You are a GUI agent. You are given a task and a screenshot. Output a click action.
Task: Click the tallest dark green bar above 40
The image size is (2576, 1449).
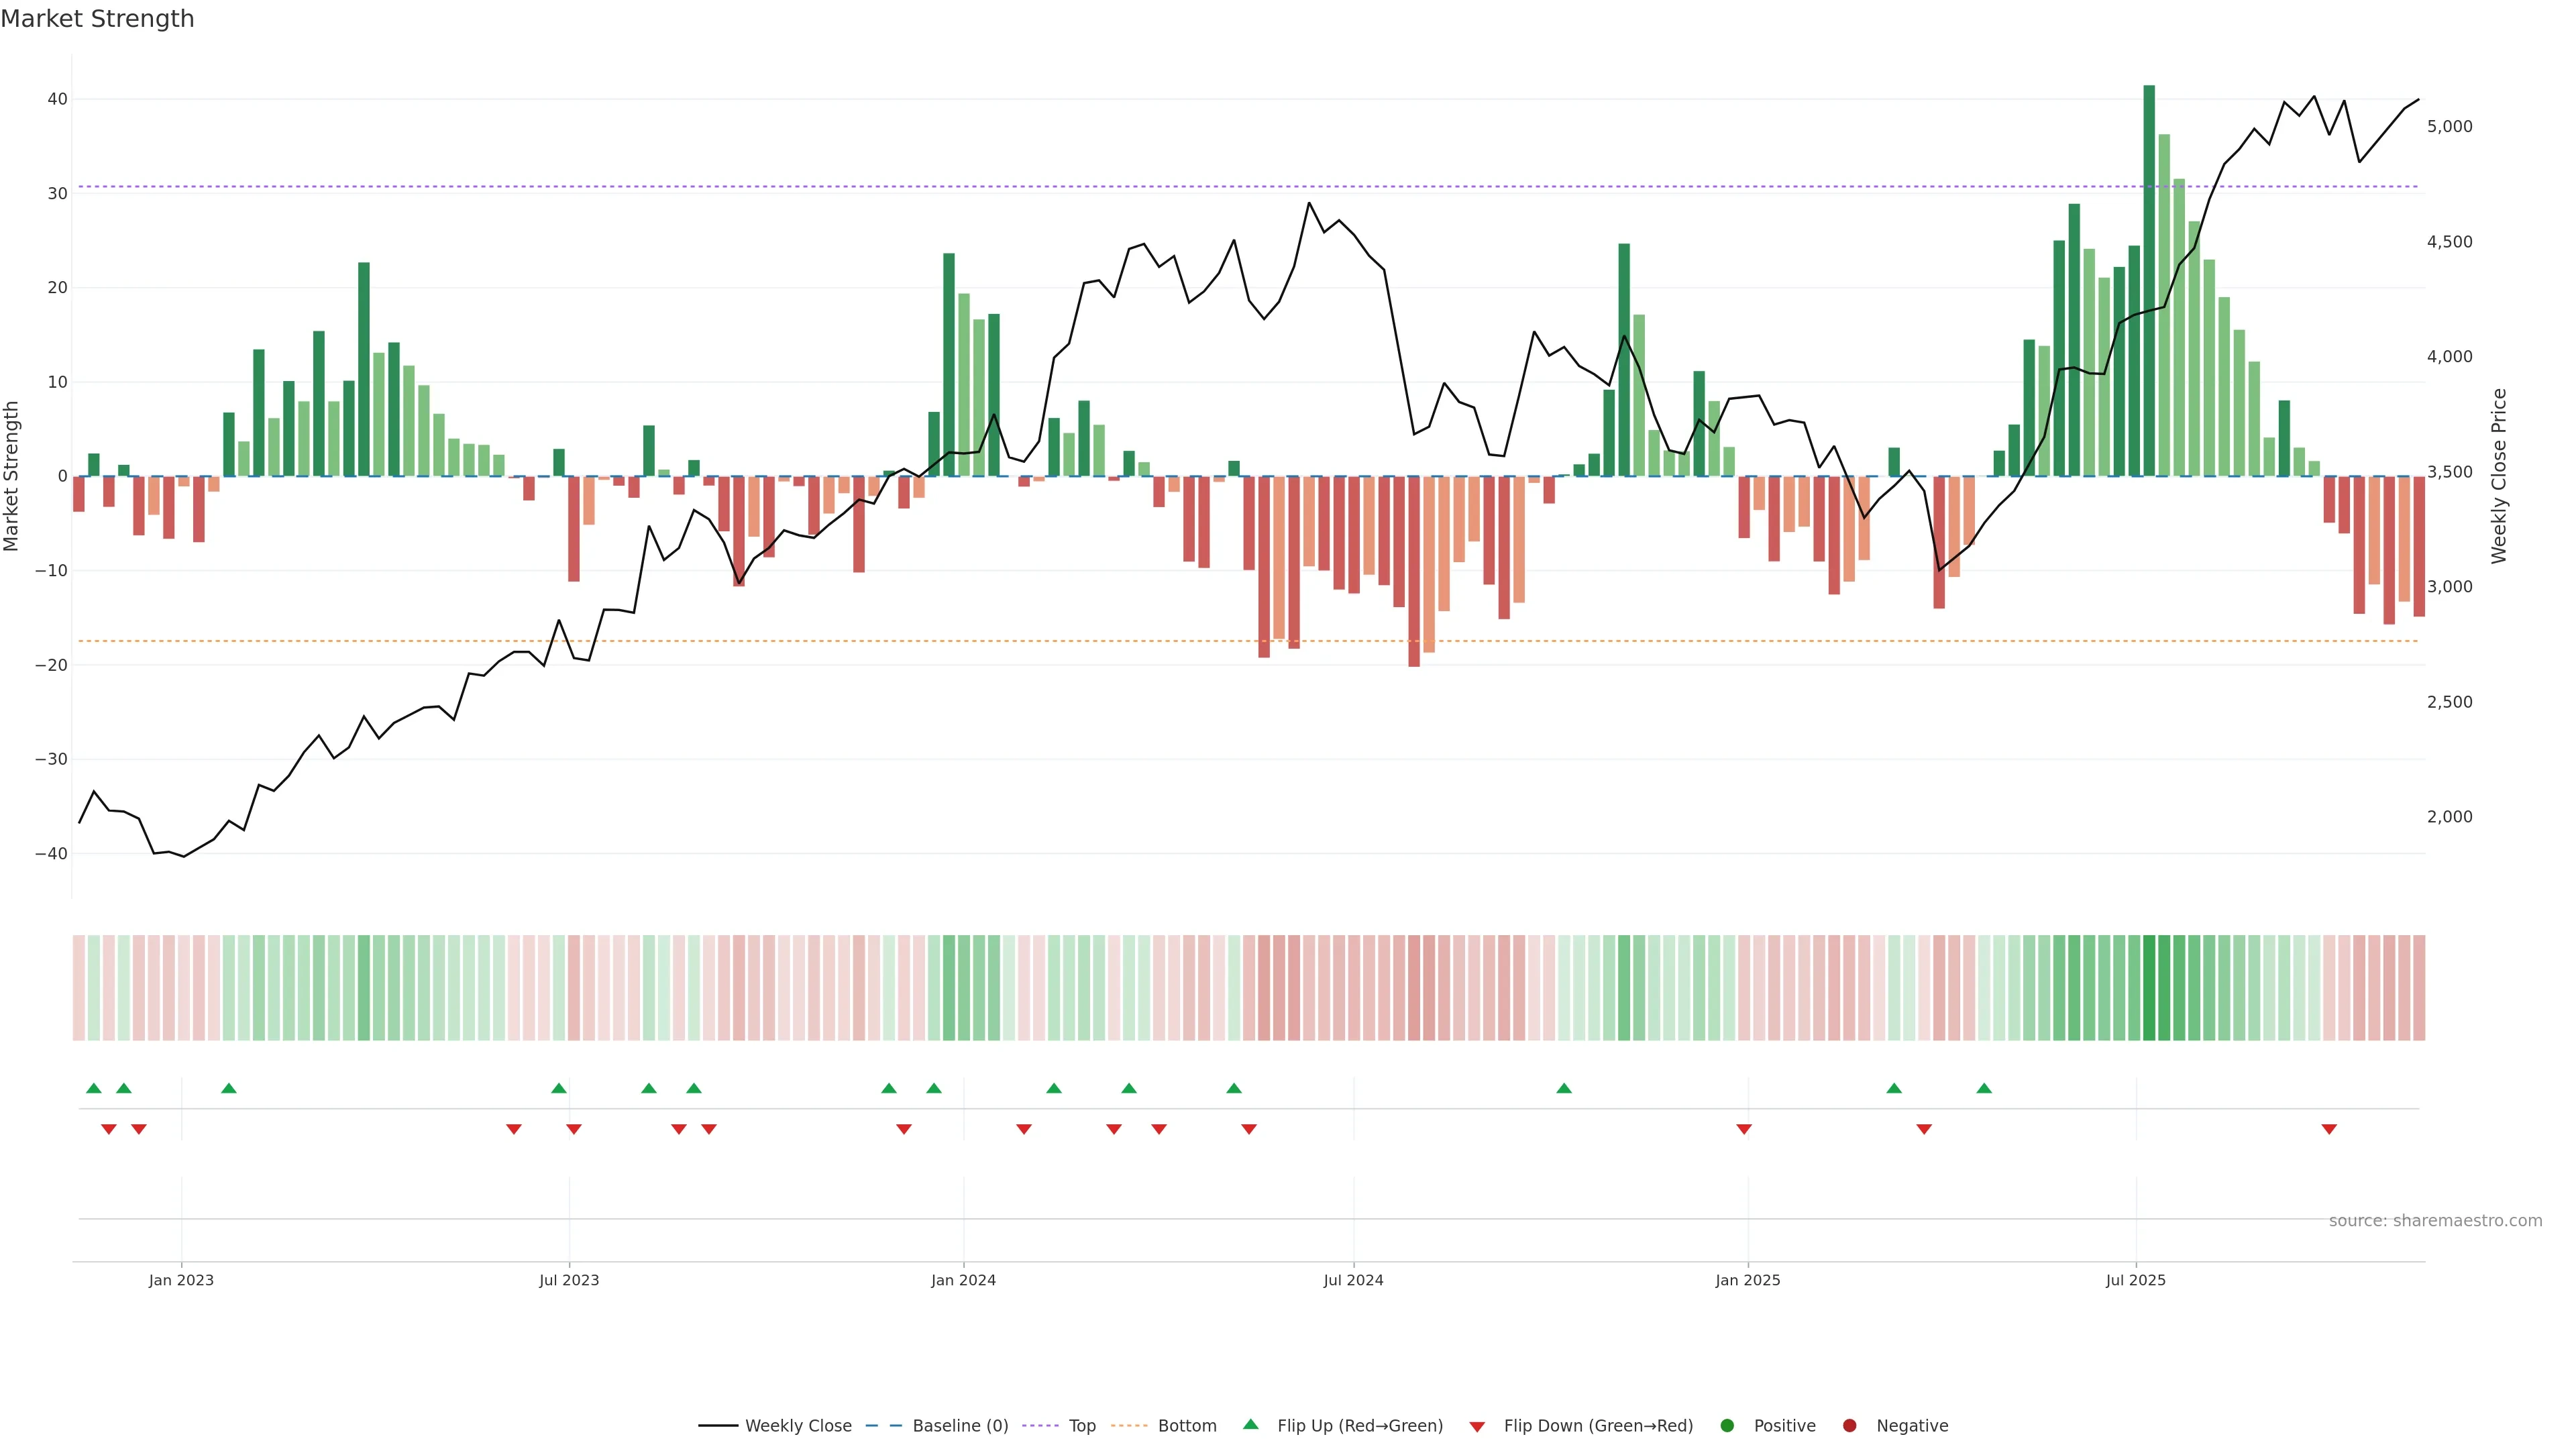2149,280
